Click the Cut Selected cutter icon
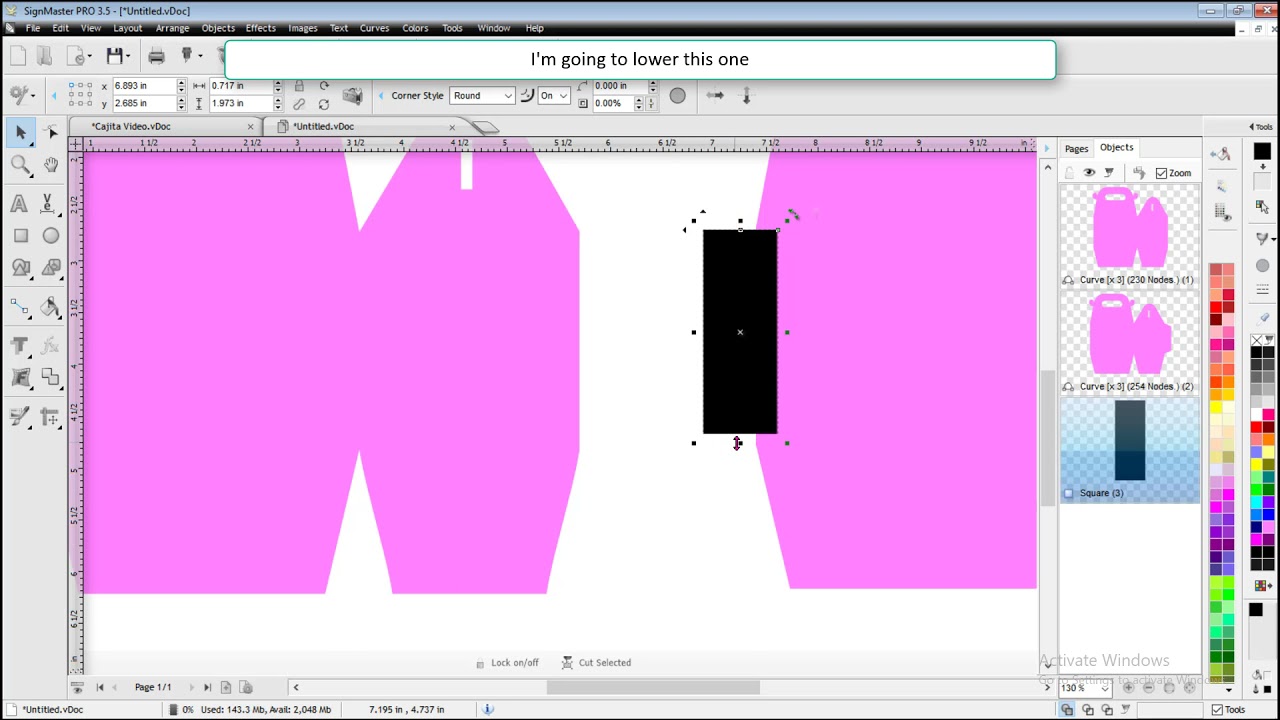 point(567,663)
